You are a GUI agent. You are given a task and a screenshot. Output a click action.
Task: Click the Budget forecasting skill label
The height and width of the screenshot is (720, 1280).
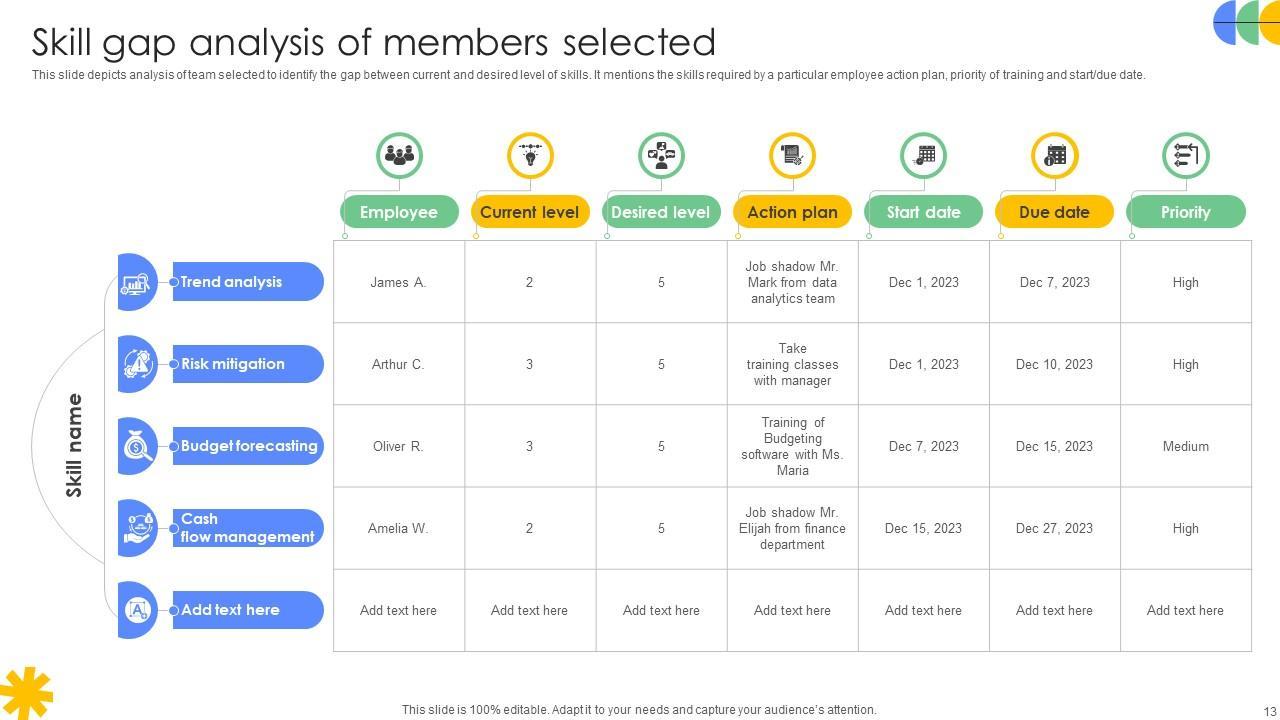click(249, 446)
